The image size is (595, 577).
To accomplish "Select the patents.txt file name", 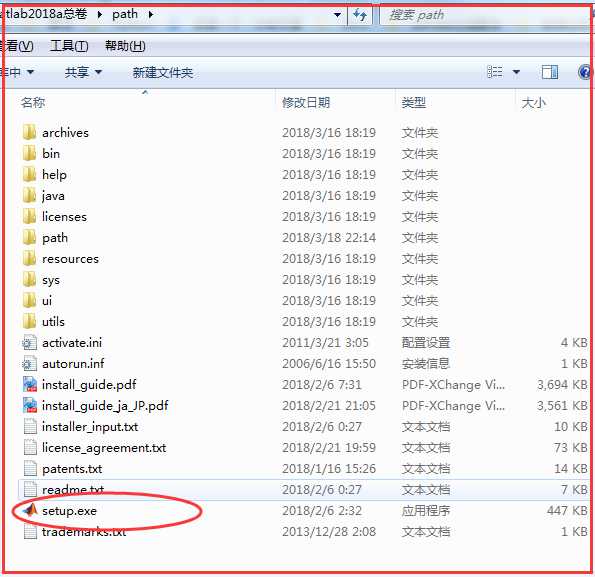I will point(72,469).
